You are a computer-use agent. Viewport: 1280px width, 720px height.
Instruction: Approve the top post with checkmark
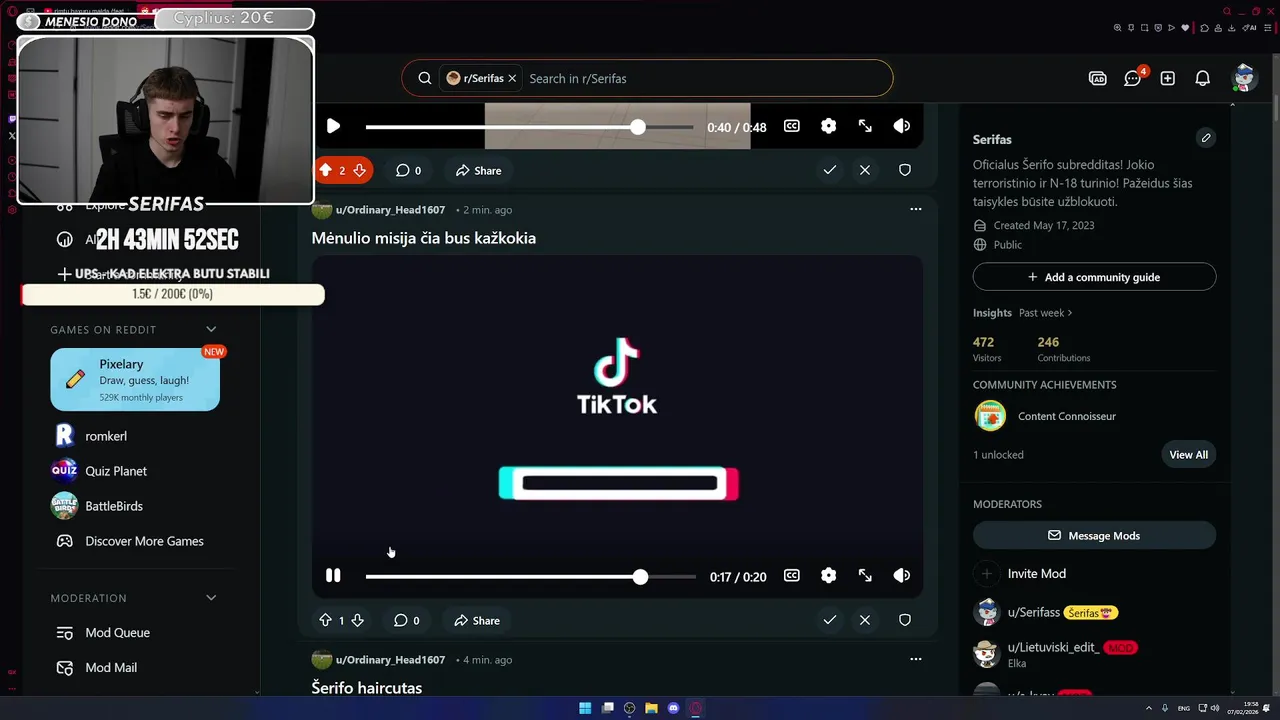point(829,170)
